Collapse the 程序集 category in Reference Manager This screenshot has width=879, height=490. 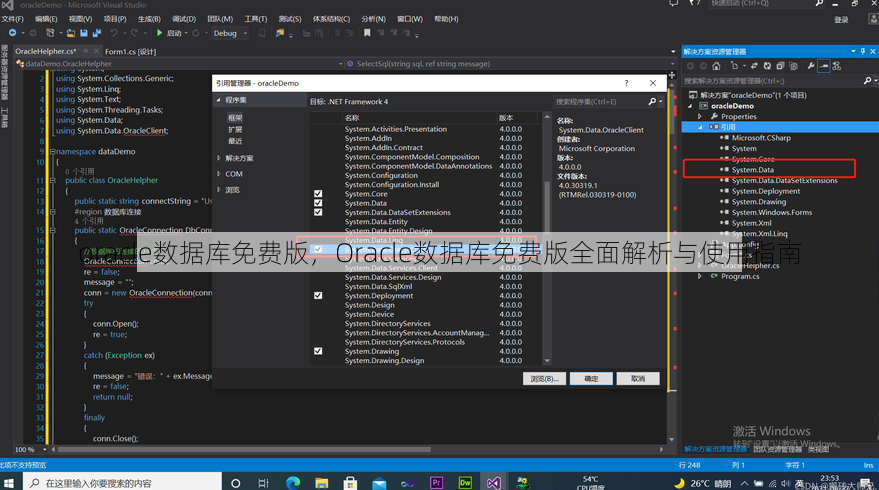coord(219,100)
